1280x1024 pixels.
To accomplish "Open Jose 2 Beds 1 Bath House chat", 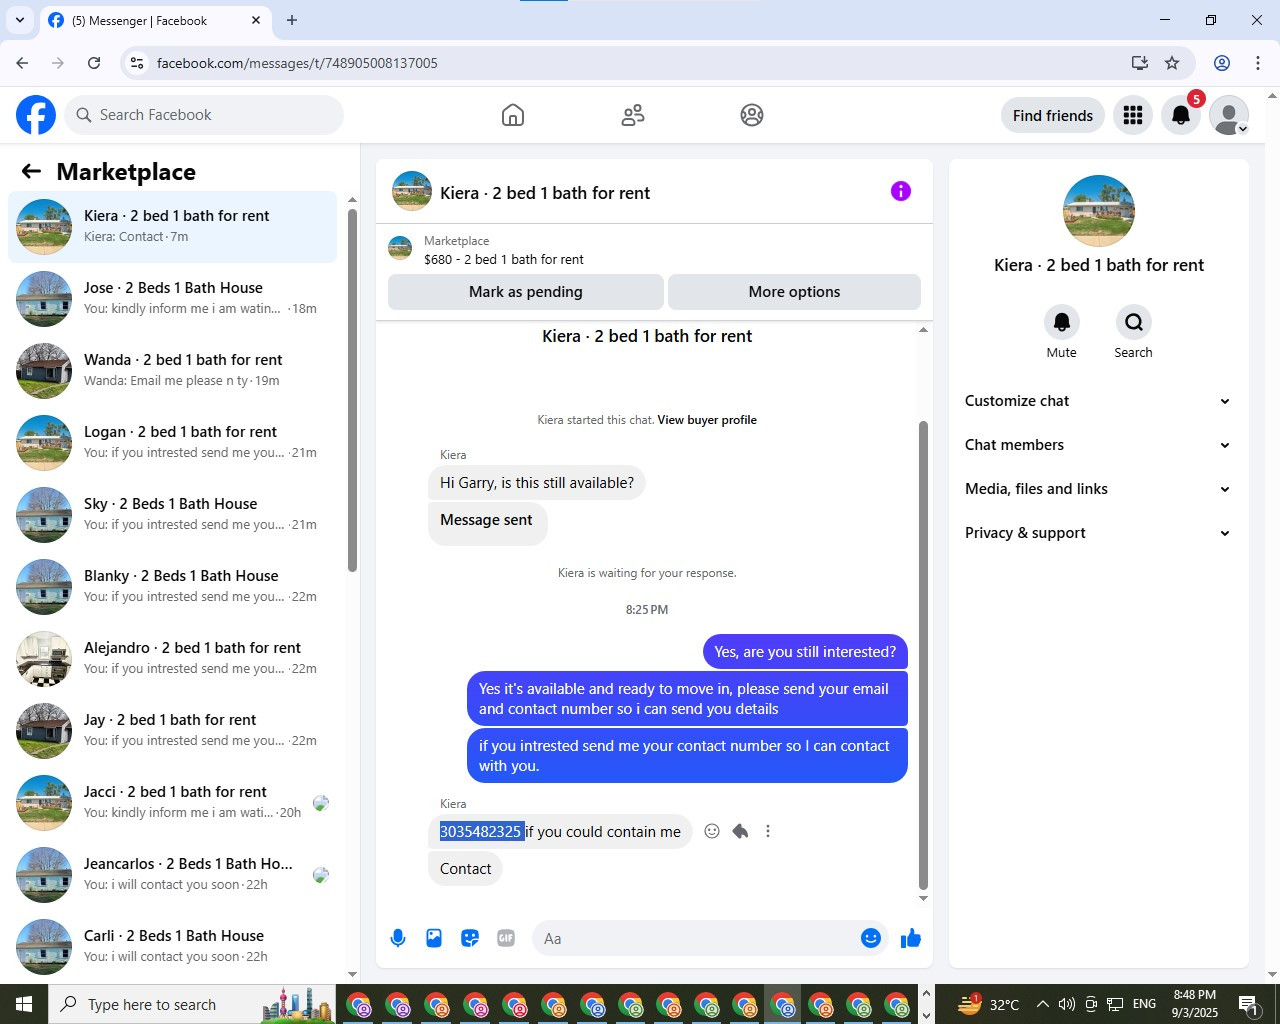I will (x=173, y=299).
